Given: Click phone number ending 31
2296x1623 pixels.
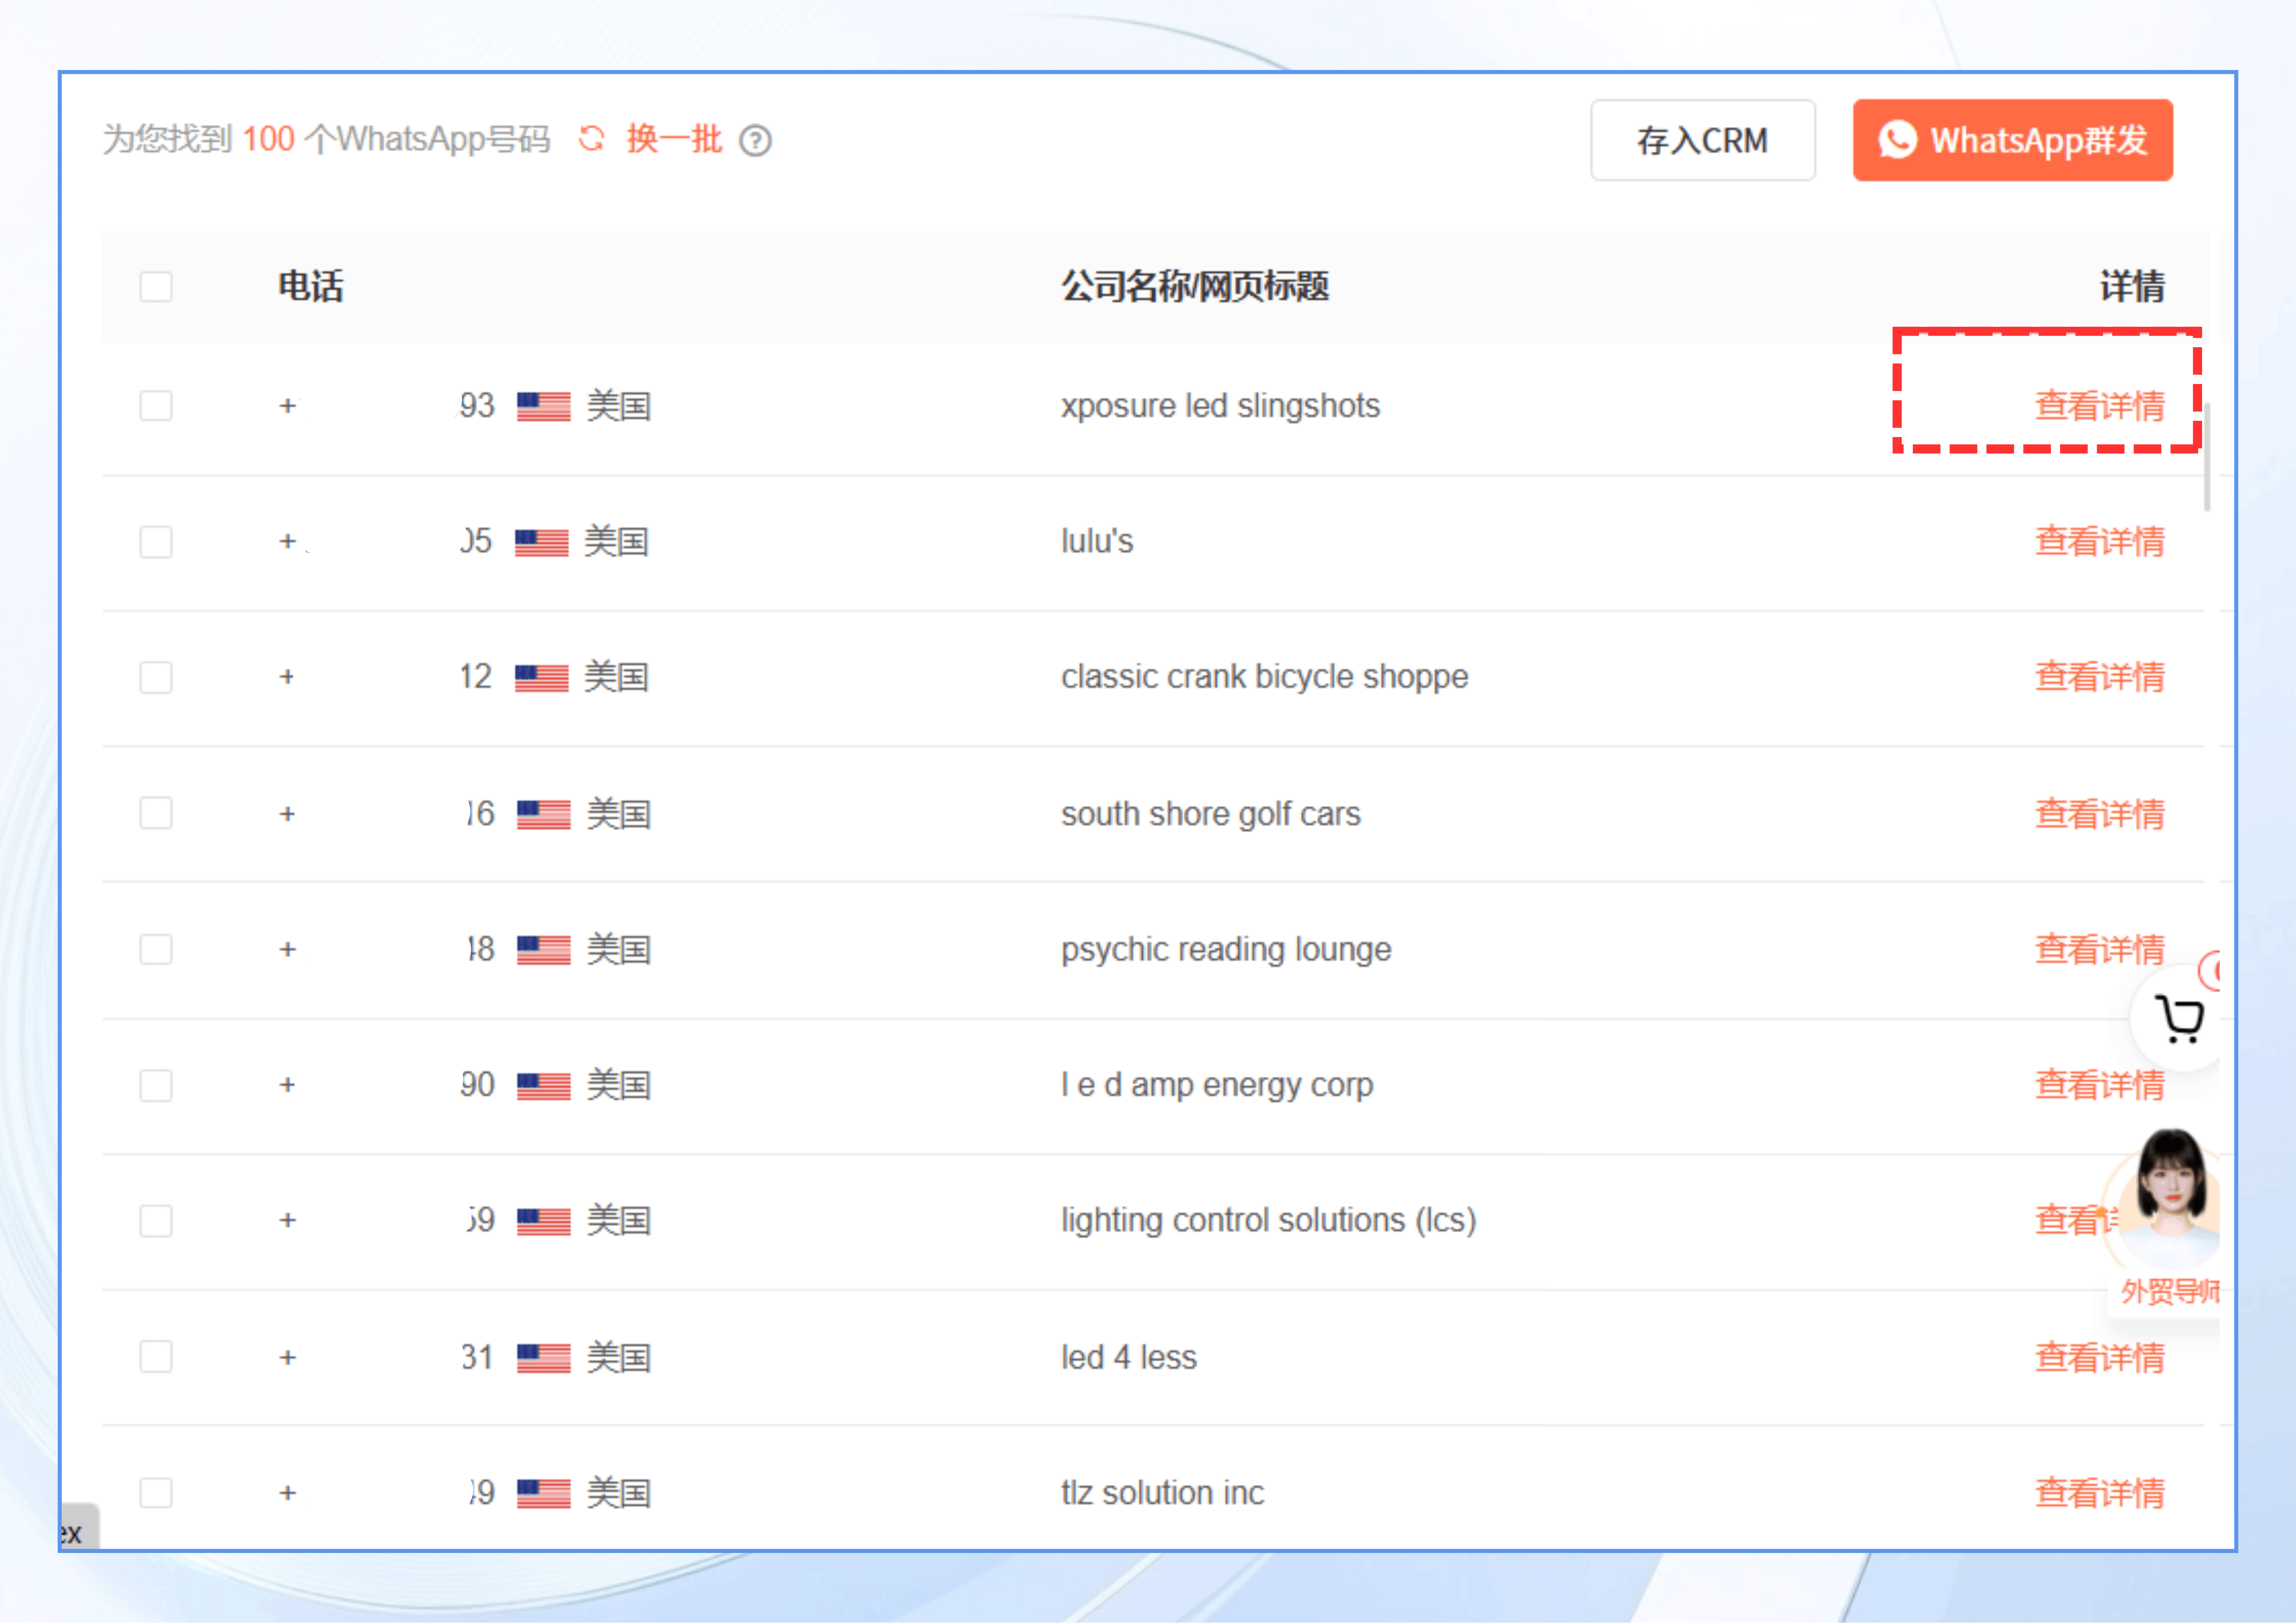Looking at the screenshot, I should [x=386, y=1357].
